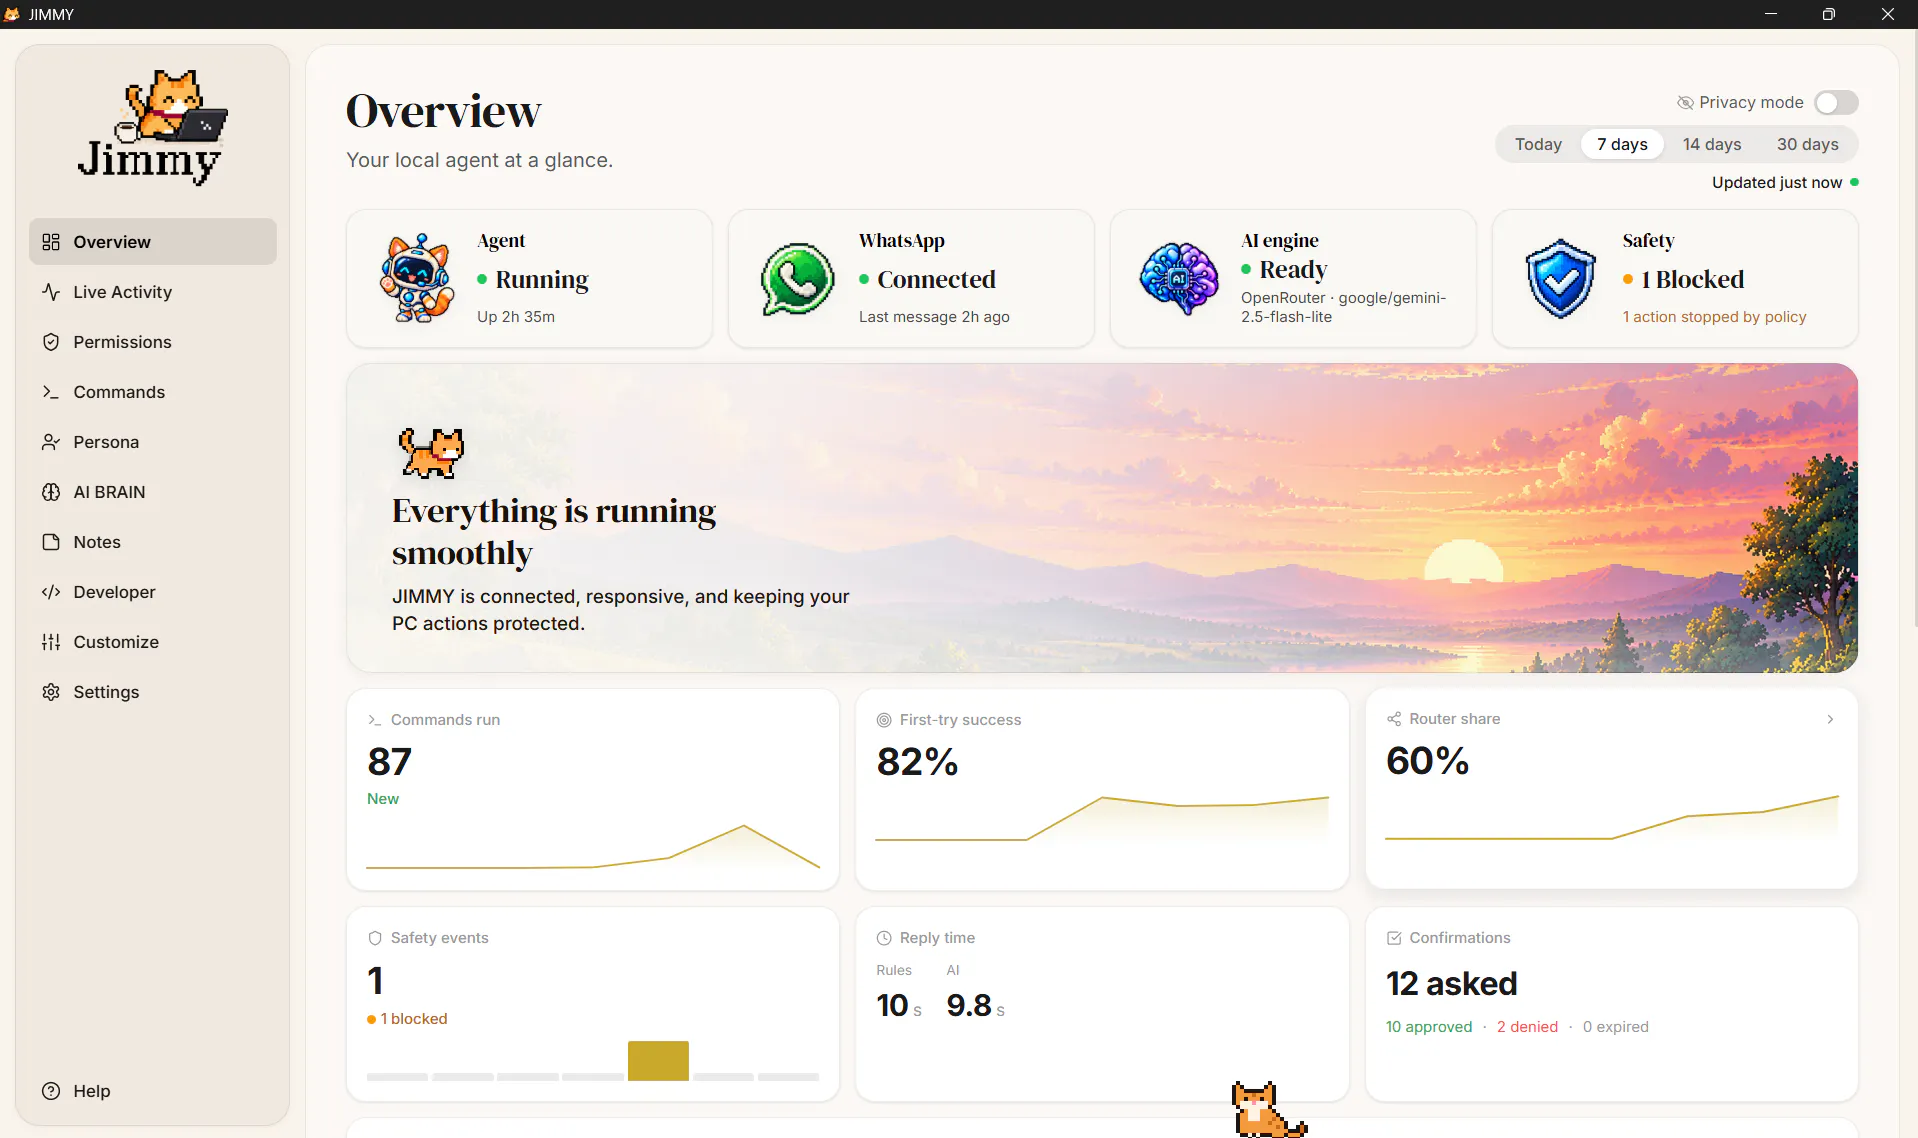
Task: Go to the Commands section
Action: [x=153, y=392]
